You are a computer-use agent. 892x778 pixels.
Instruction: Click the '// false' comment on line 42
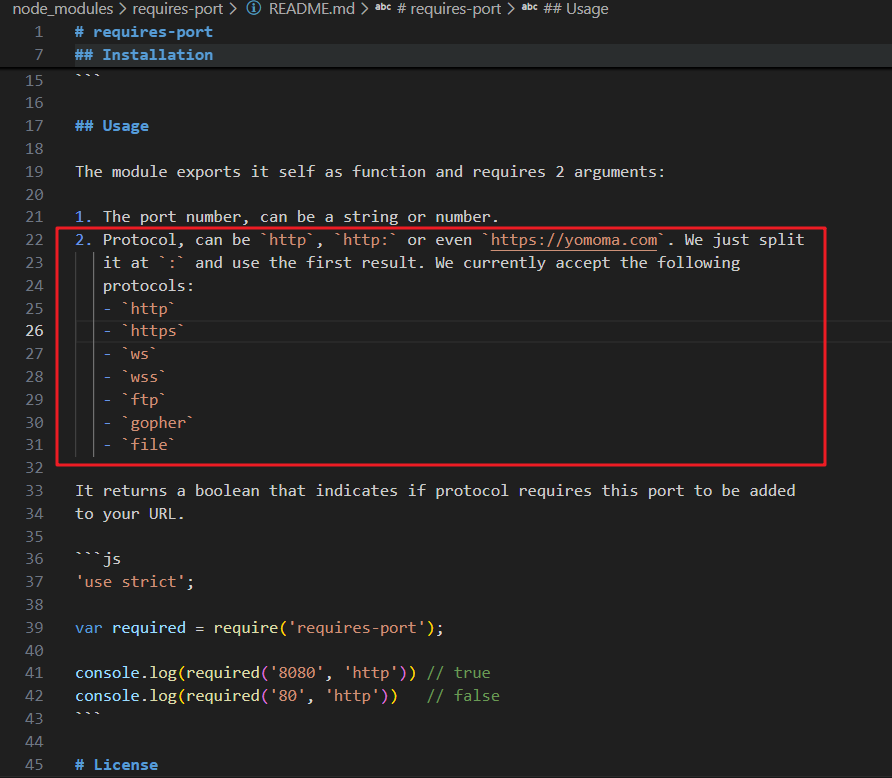pyautogui.click(x=463, y=696)
